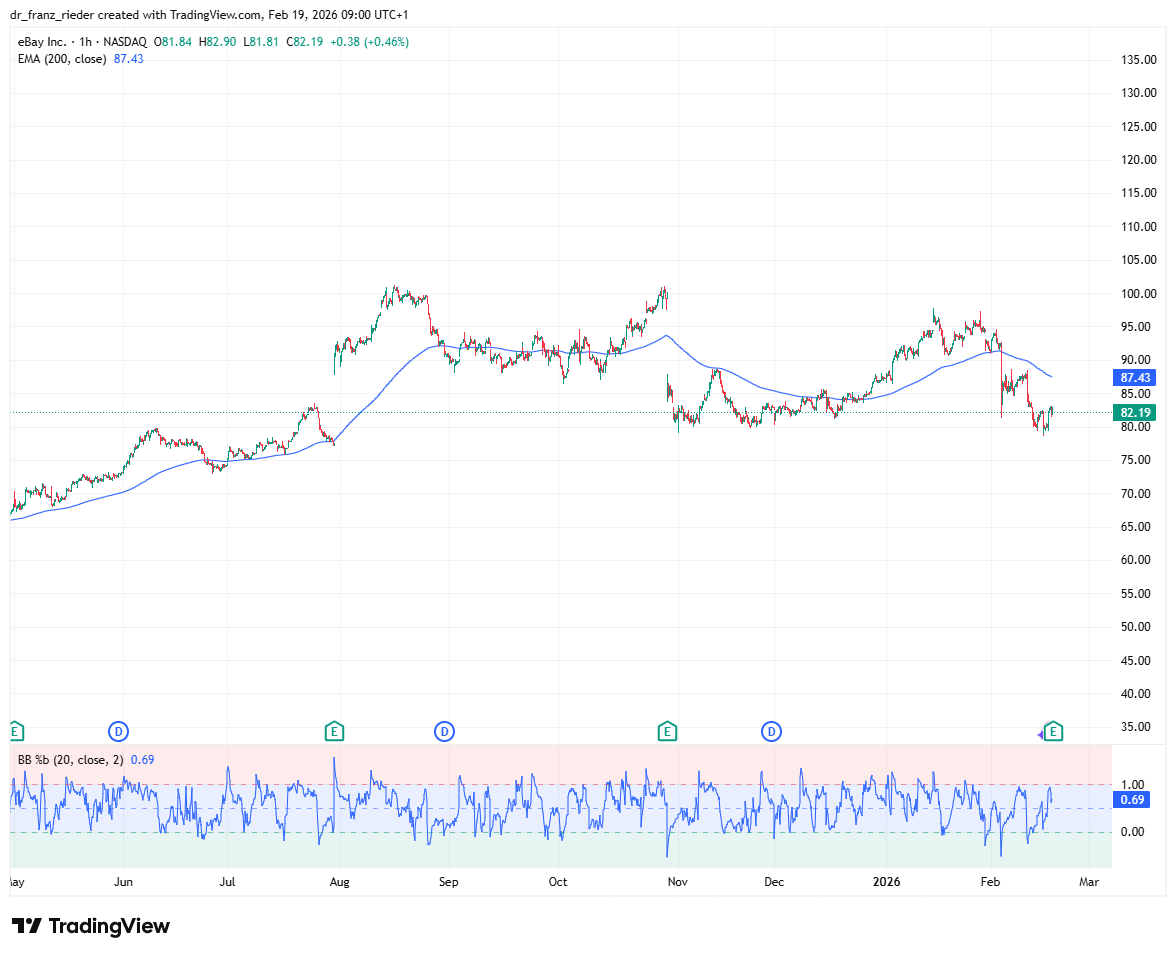The image size is (1176, 956).
Task: Open the upcoming earnings marker in February
Action: coord(1053,731)
